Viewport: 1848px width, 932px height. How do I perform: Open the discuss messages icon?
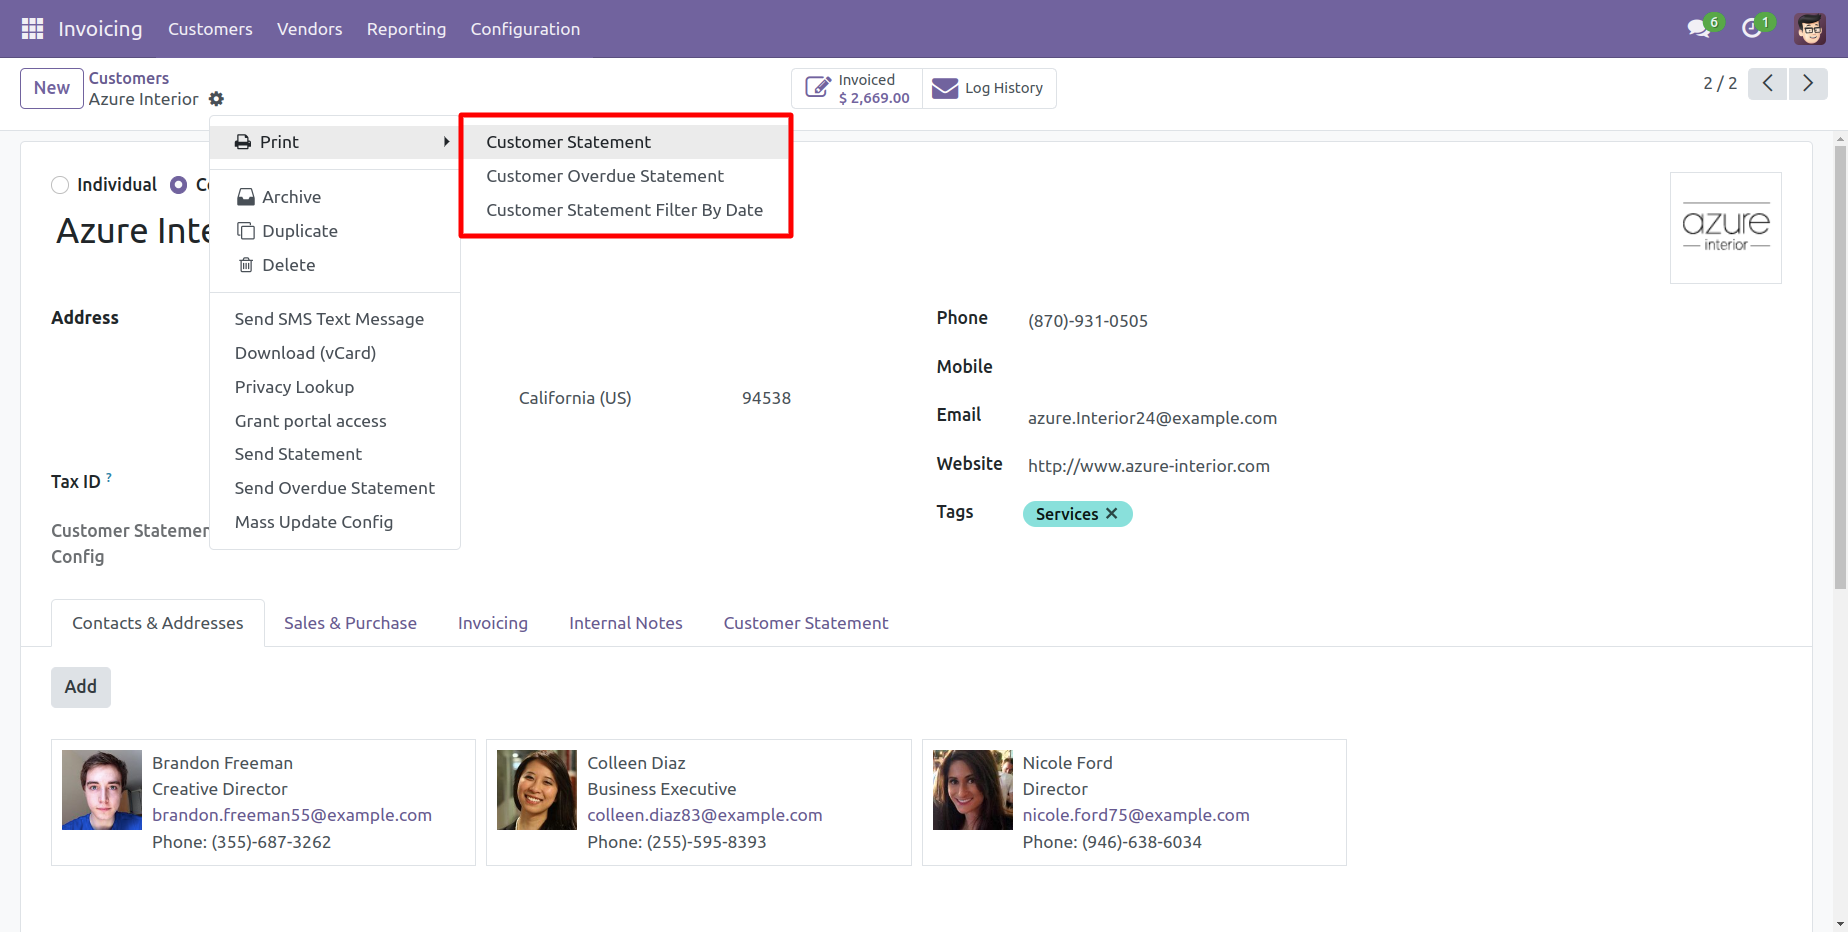coord(1698,29)
